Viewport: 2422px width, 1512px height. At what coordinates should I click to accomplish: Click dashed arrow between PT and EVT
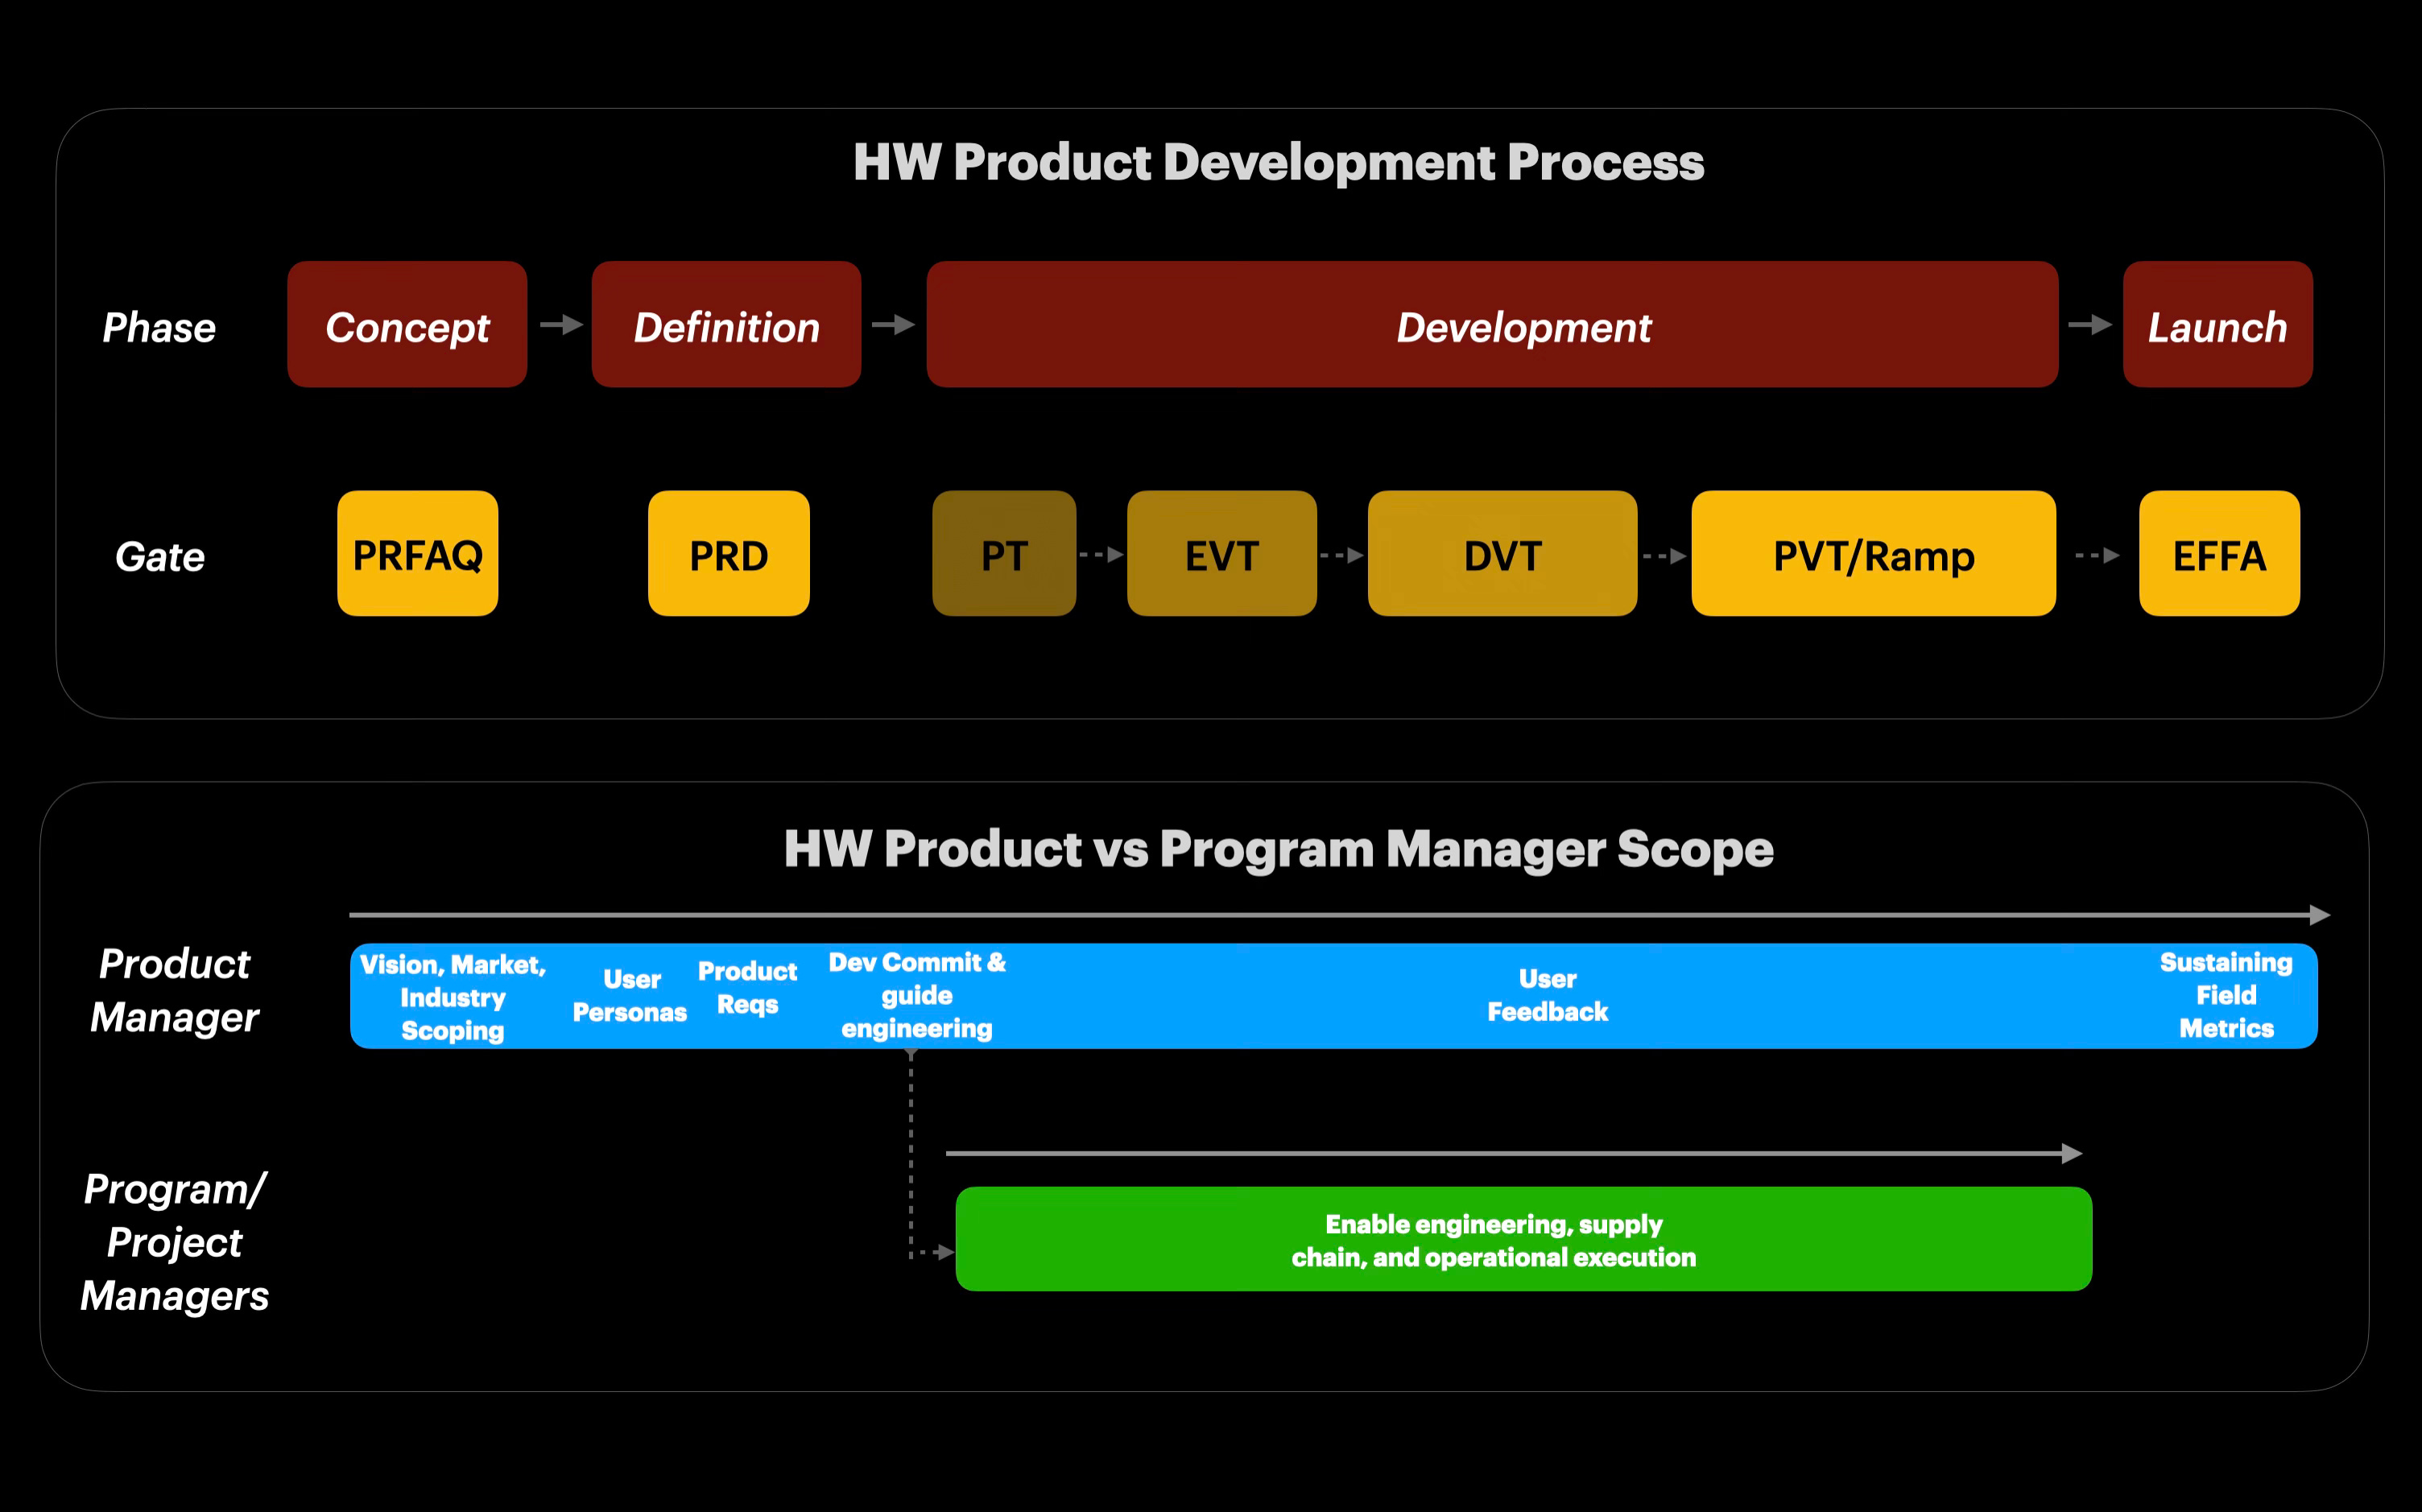1101,554
